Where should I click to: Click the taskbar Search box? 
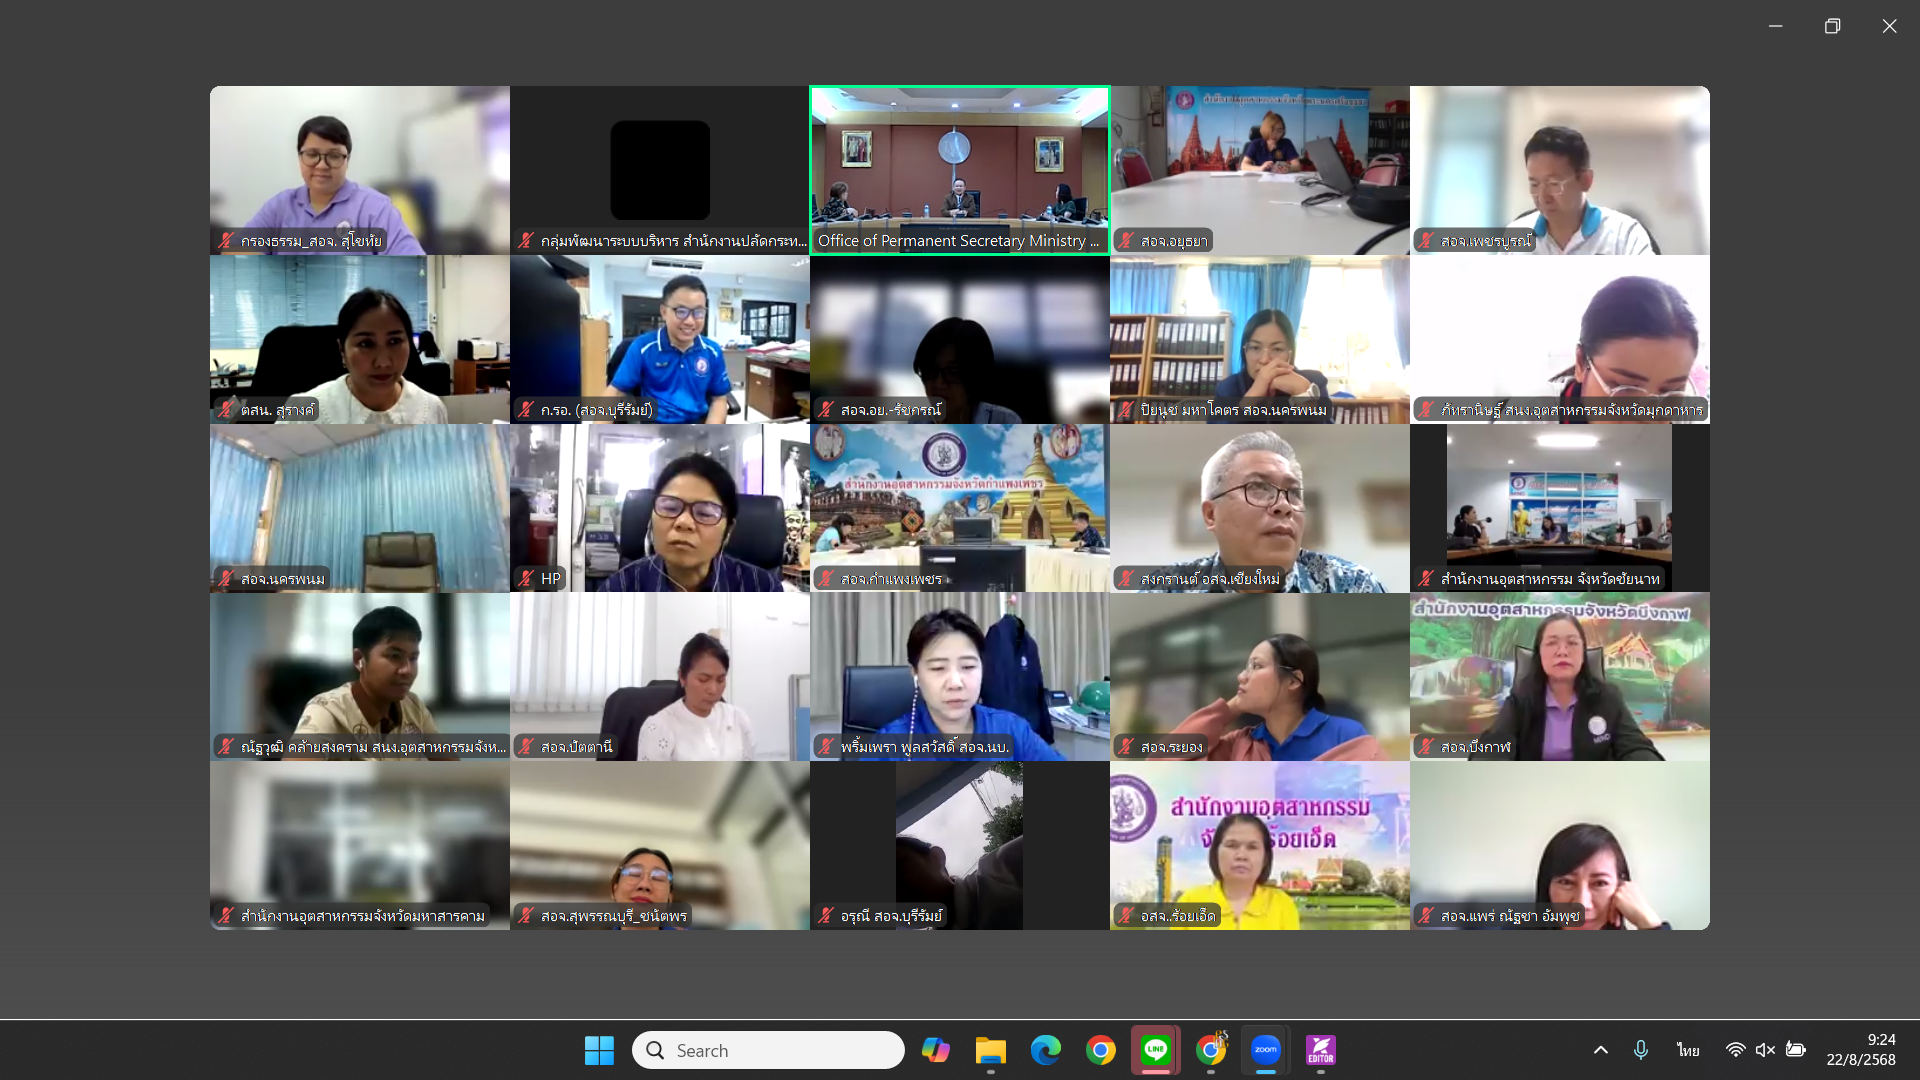768,1050
